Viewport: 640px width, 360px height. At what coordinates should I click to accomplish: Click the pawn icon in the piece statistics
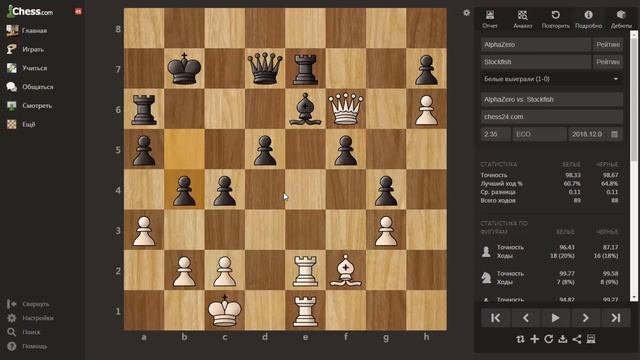coord(486,252)
